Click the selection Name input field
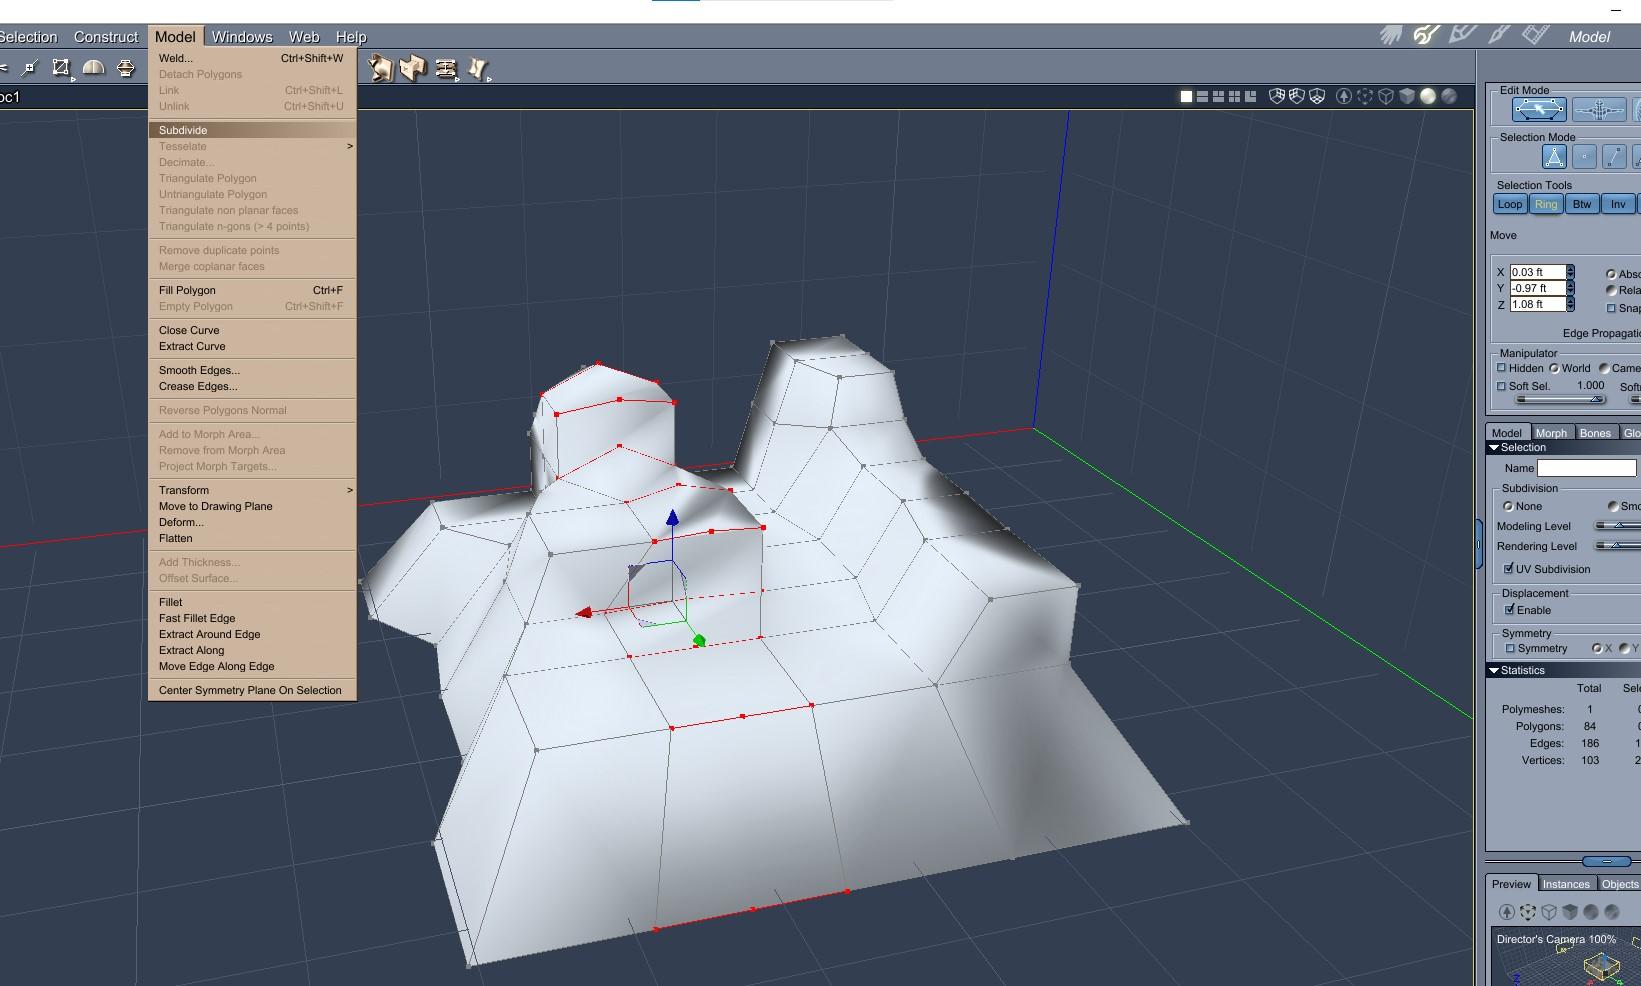 coord(1586,468)
